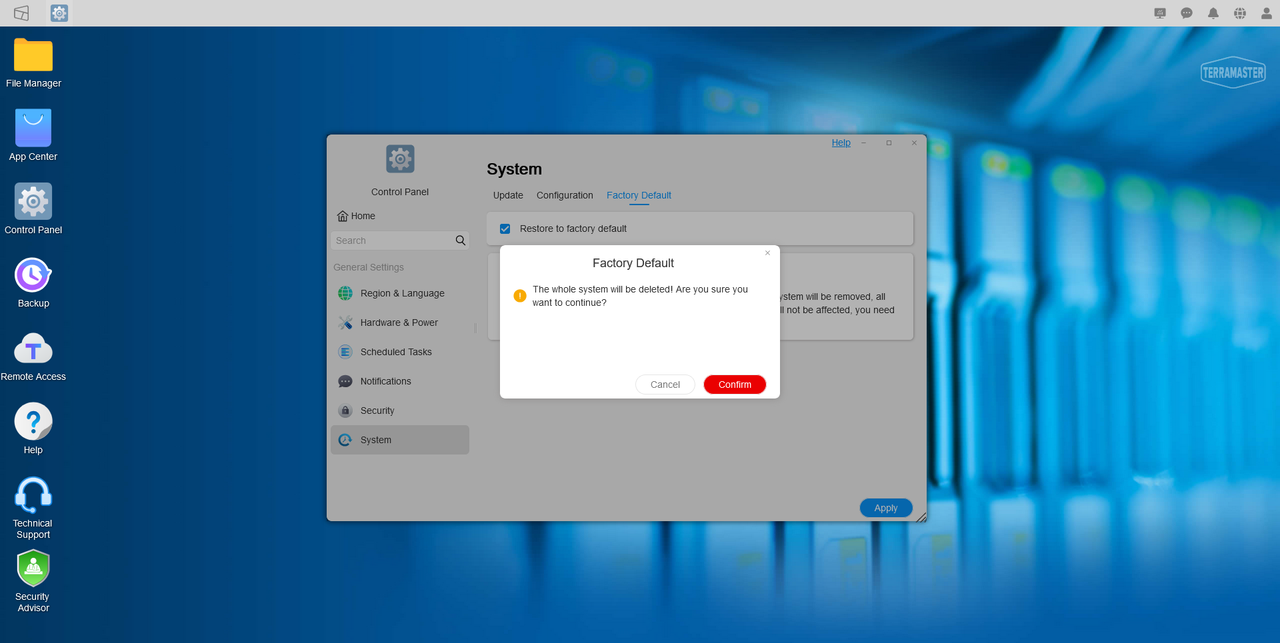Confirm the factory default reset
This screenshot has width=1280, height=643.
click(x=735, y=384)
